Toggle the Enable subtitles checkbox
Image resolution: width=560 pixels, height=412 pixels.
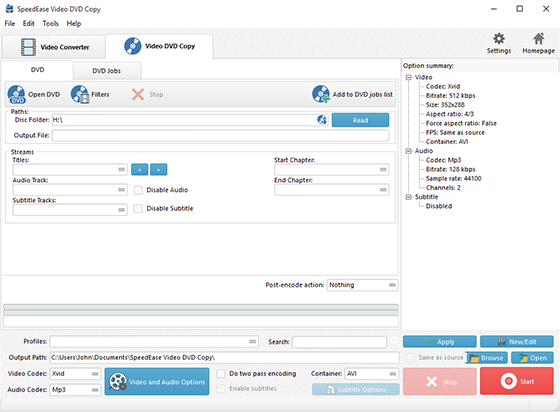point(221,388)
